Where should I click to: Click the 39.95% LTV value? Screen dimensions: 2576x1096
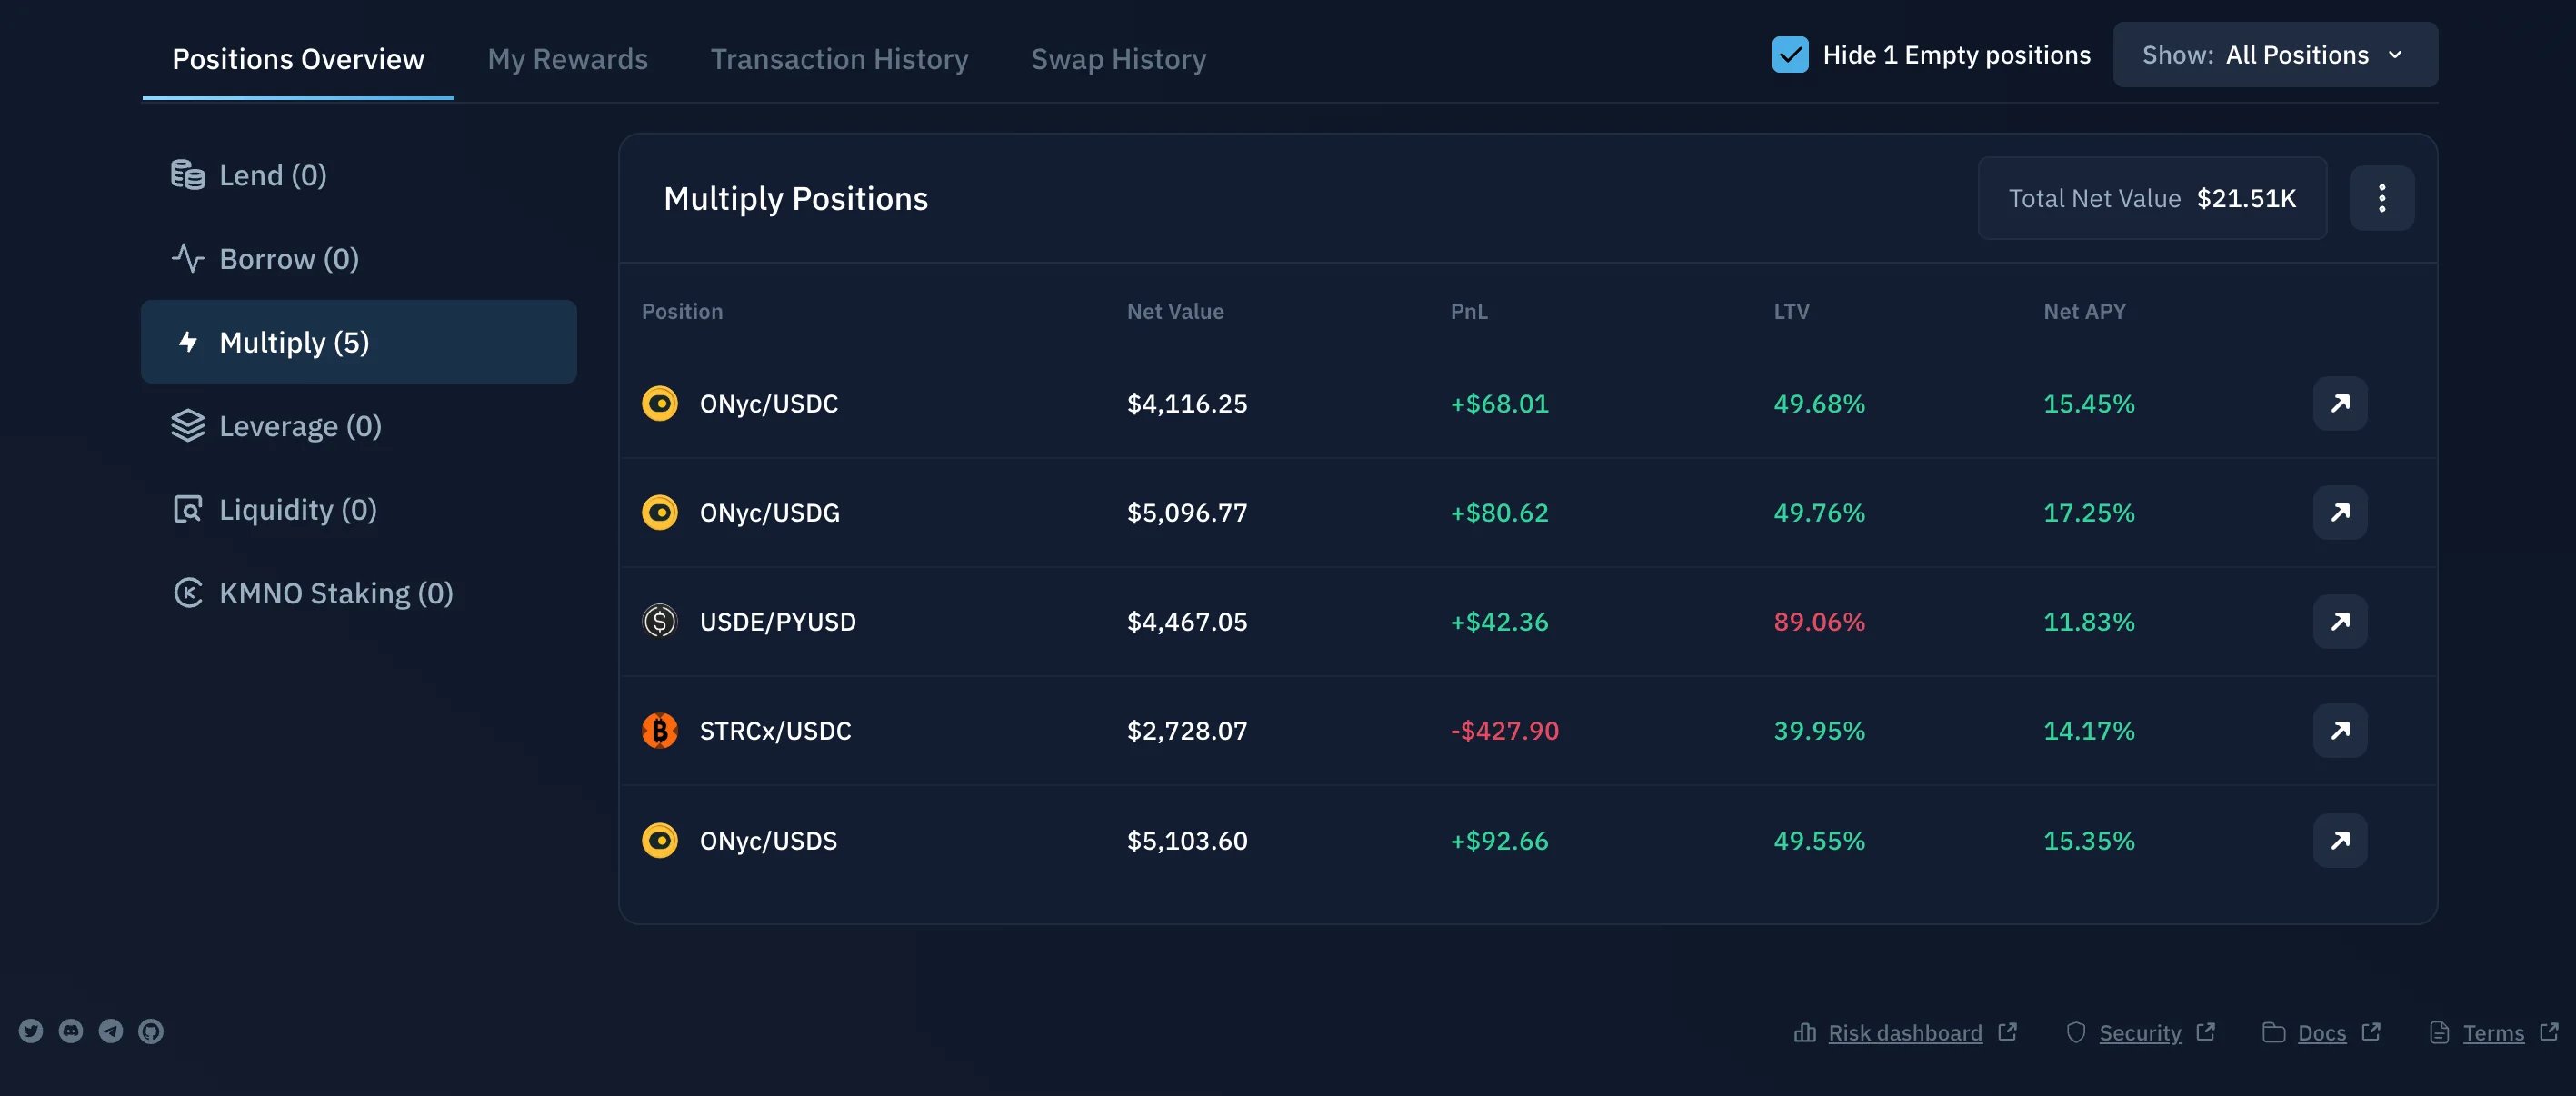pyautogui.click(x=1819, y=730)
